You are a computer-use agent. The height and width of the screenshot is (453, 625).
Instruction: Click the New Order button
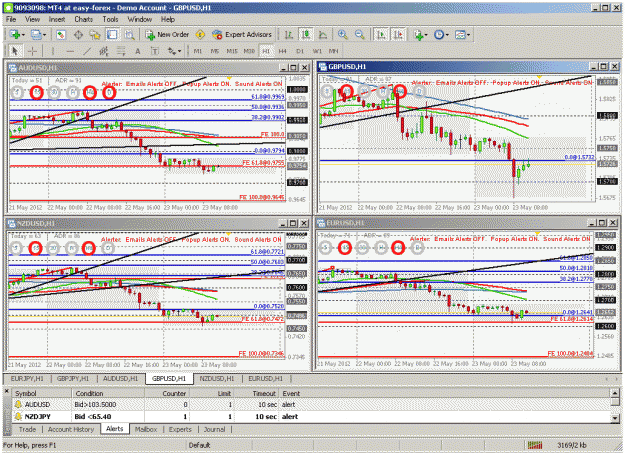(x=167, y=35)
